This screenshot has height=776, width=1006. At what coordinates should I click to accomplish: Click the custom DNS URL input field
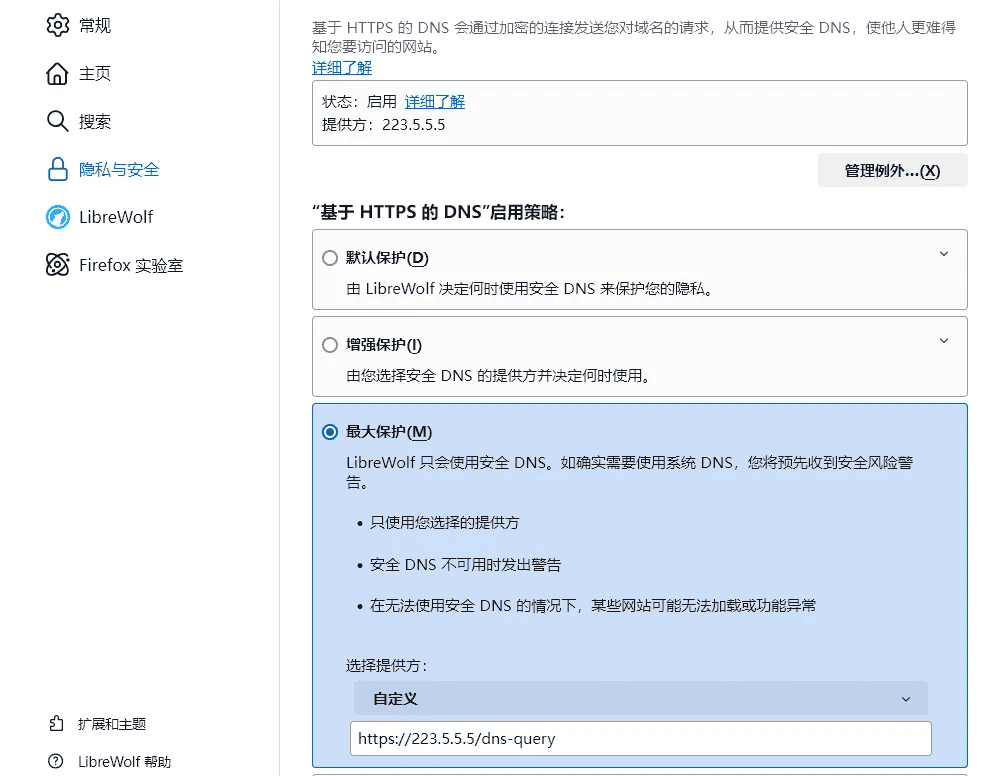pyautogui.click(x=640, y=739)
